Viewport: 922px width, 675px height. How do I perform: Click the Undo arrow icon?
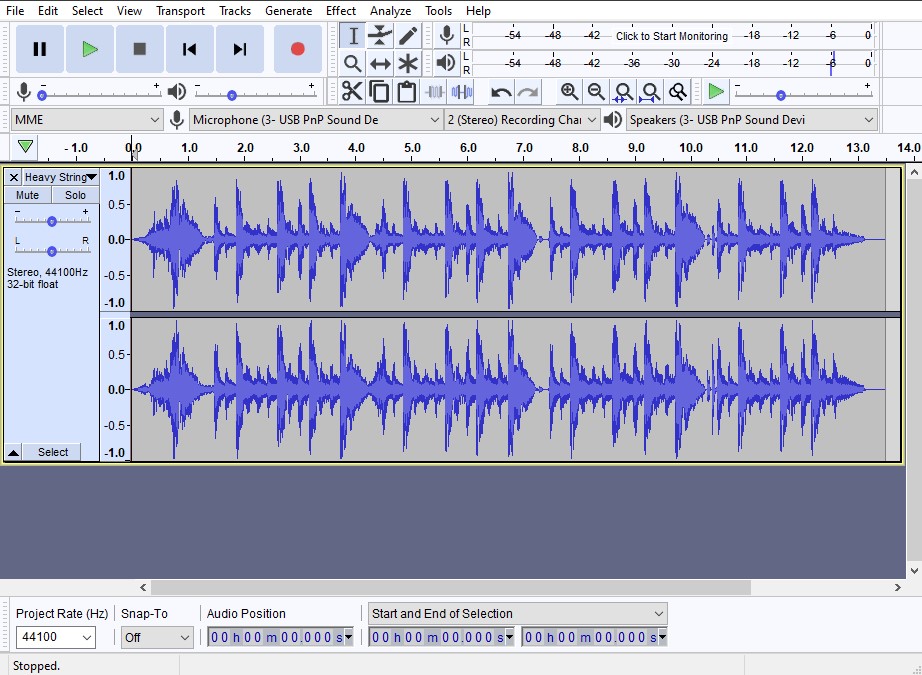[x=501, y=92]
